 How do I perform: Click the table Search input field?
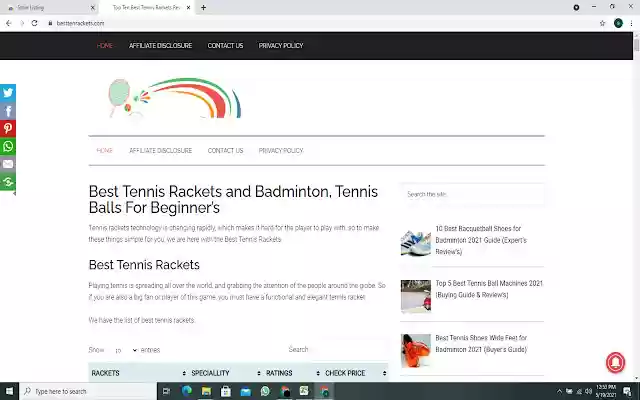click(x=349, y=349)
